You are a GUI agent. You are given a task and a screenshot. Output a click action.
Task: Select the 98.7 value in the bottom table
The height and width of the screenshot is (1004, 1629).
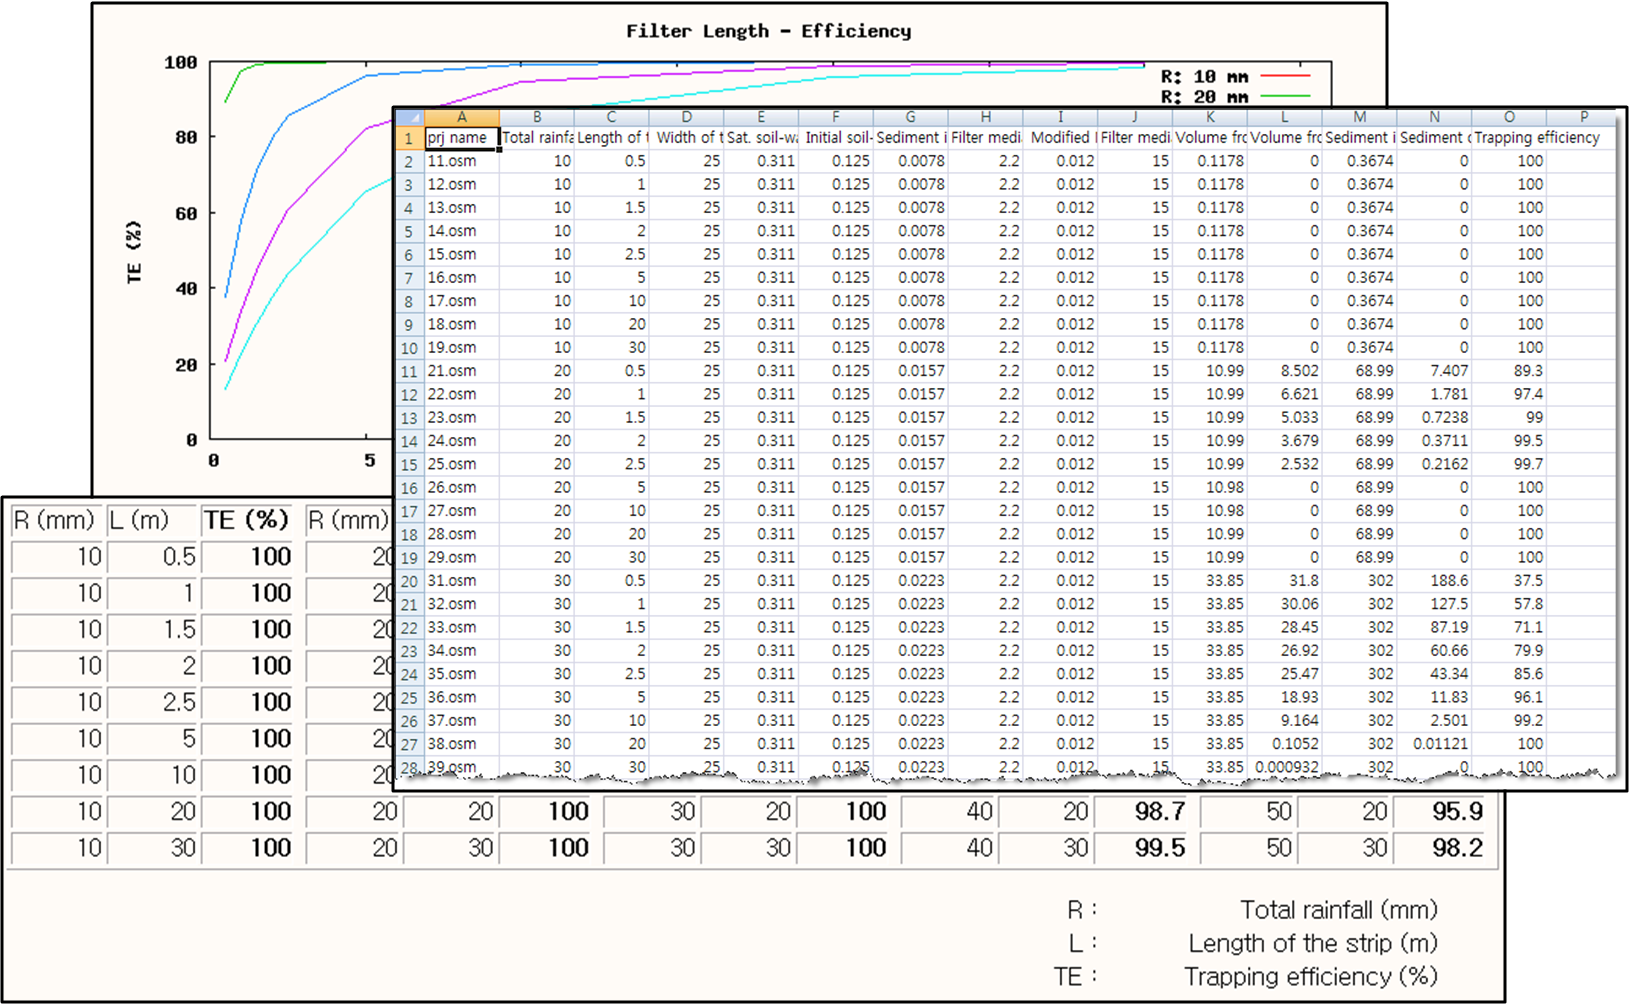pos(1158,811)
